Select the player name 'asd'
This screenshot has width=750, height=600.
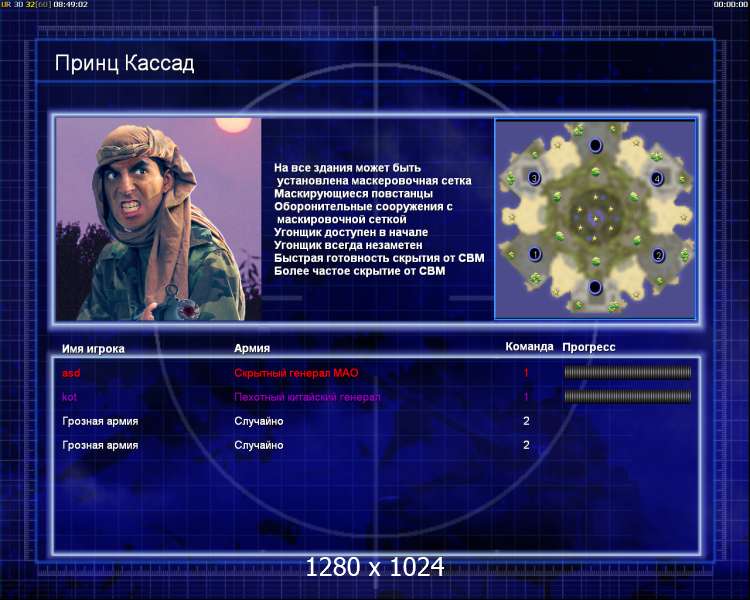(71, 373)
